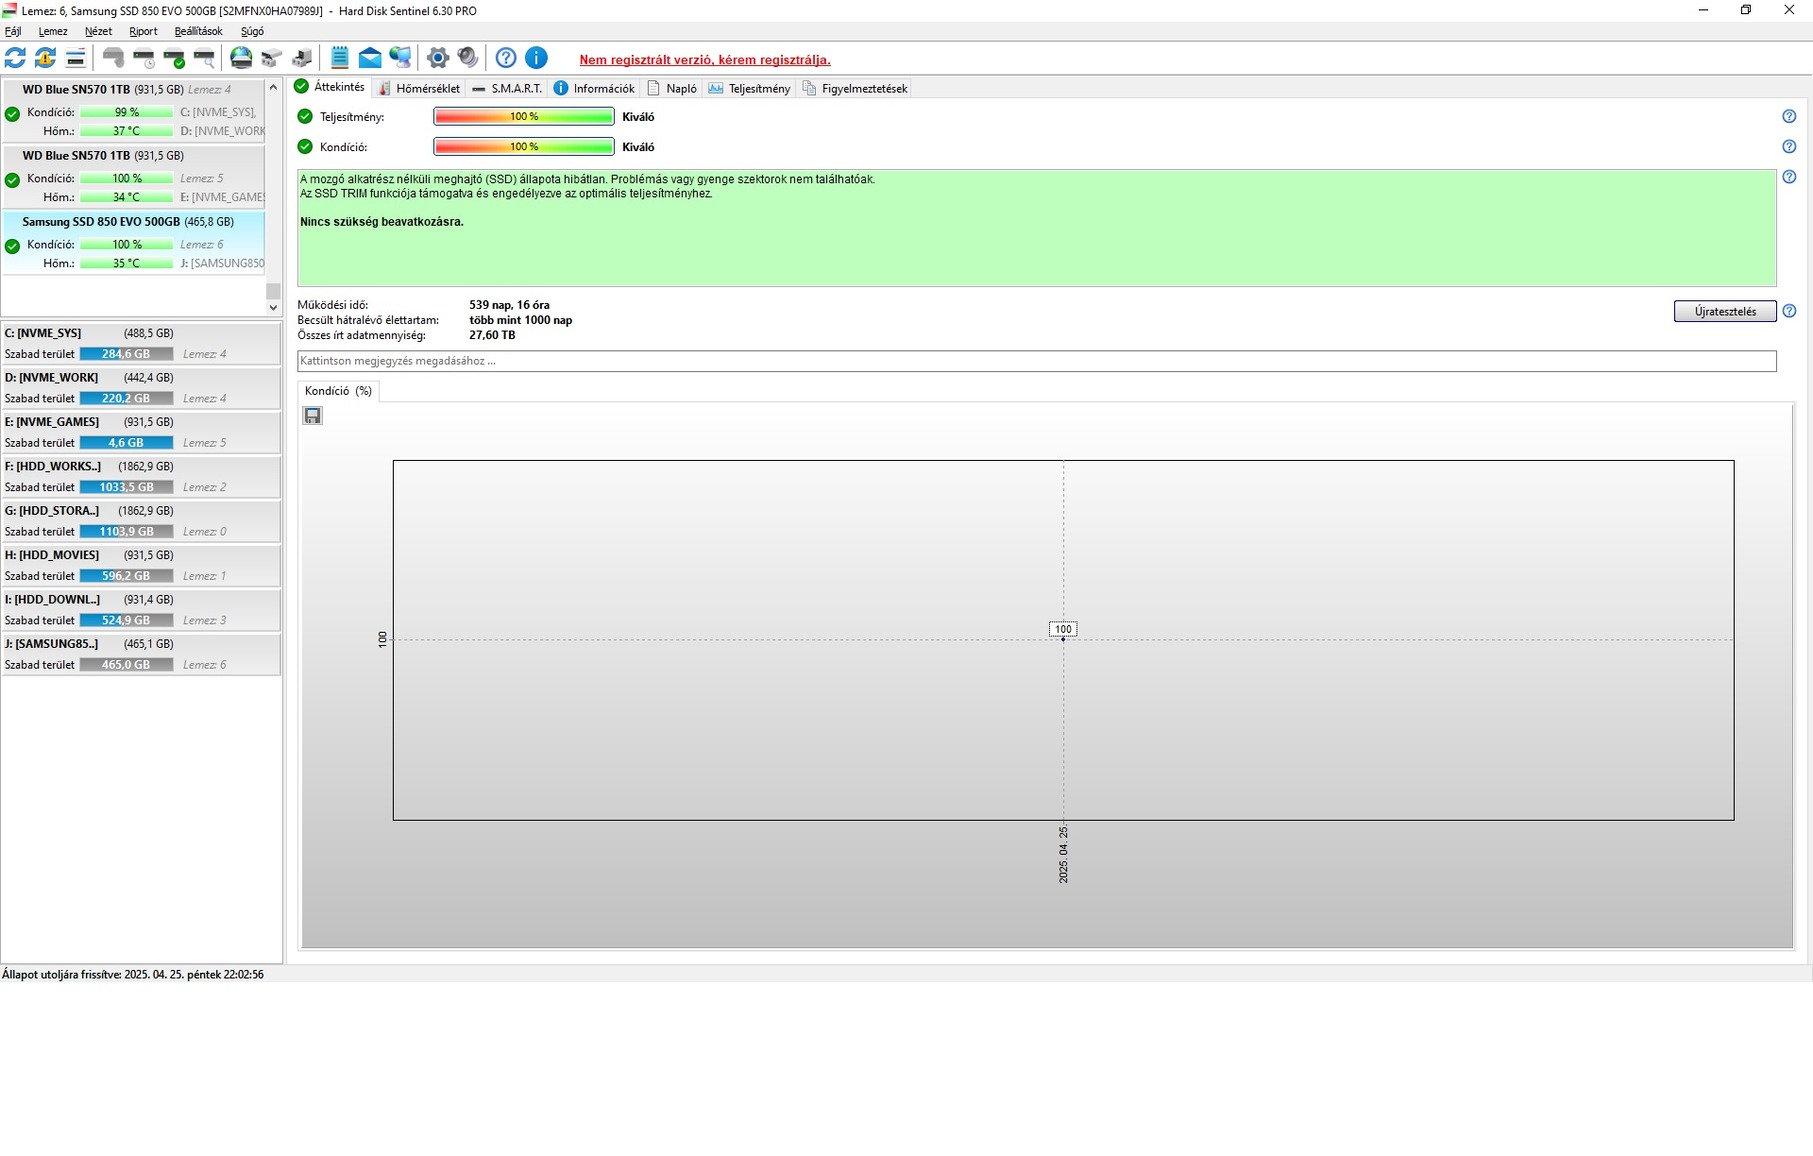Open the Lemez menu
Screen dimensions: 1813x1156
click(53, 31)
